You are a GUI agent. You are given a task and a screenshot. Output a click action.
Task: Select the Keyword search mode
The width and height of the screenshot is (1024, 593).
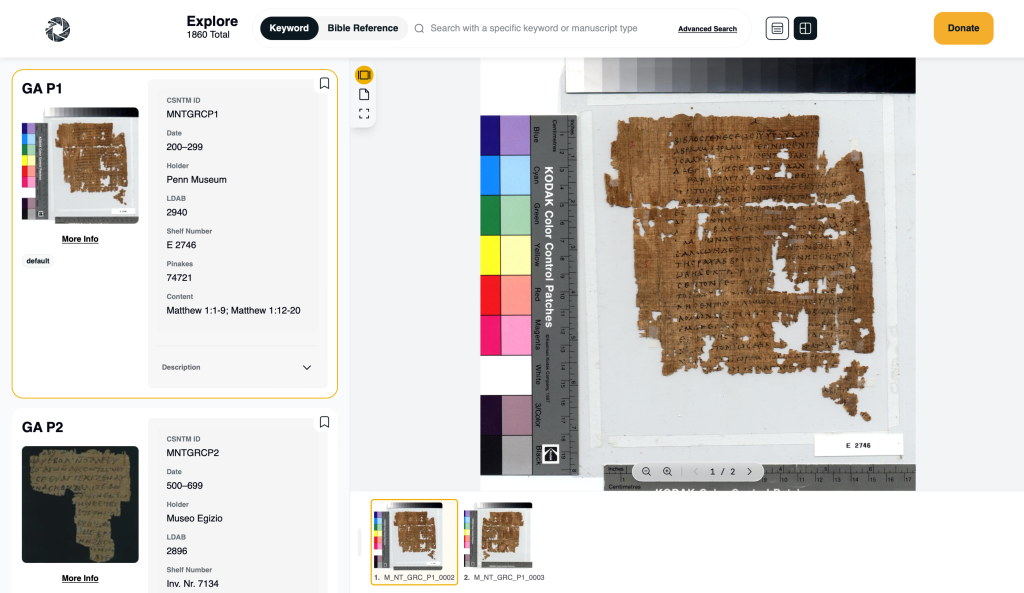pos(289,28)
